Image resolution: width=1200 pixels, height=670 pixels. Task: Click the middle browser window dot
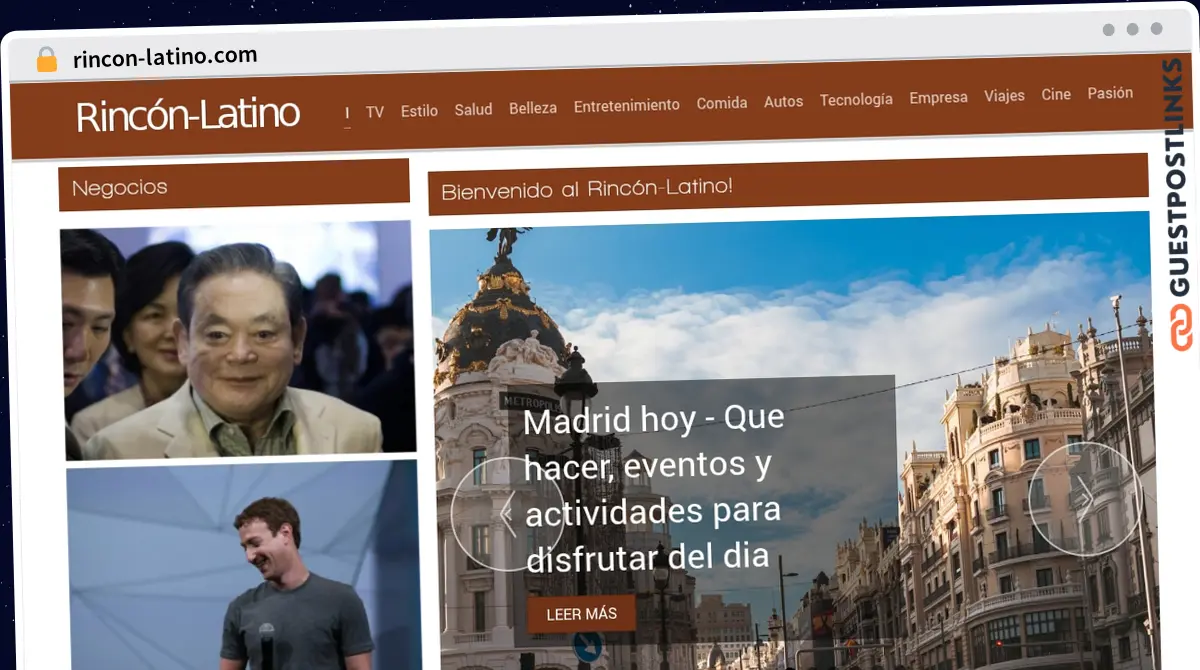point(1130,30)
